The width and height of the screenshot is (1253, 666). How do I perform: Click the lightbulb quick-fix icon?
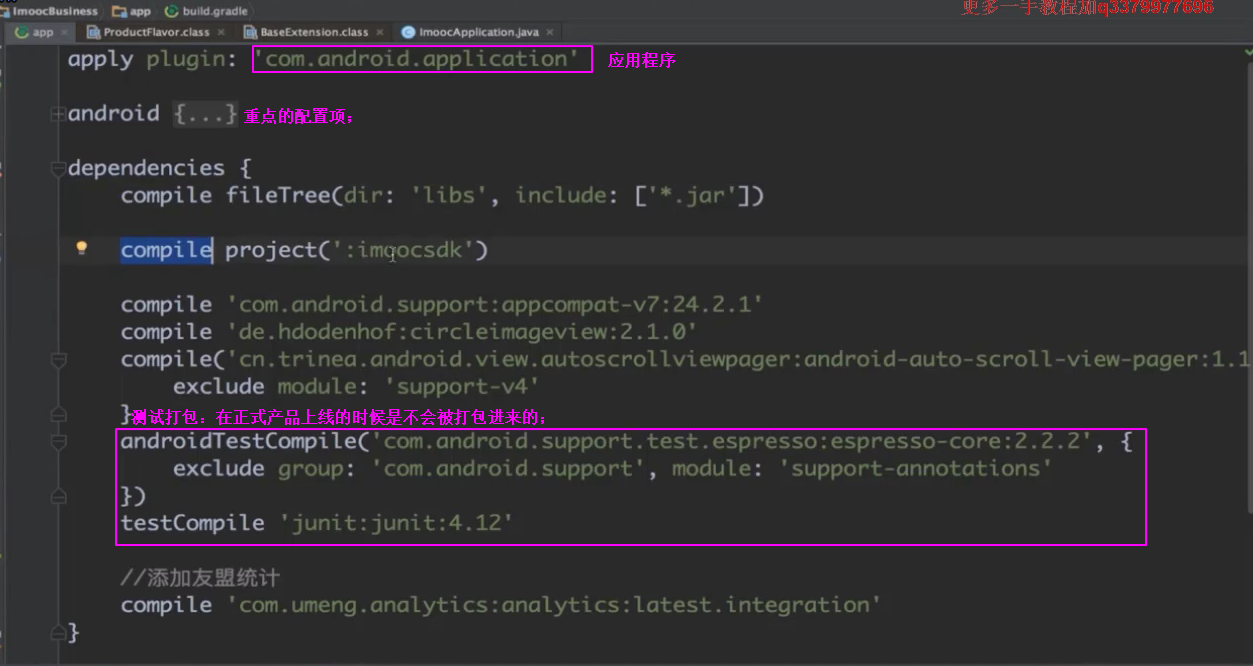(x=82, y=248)
